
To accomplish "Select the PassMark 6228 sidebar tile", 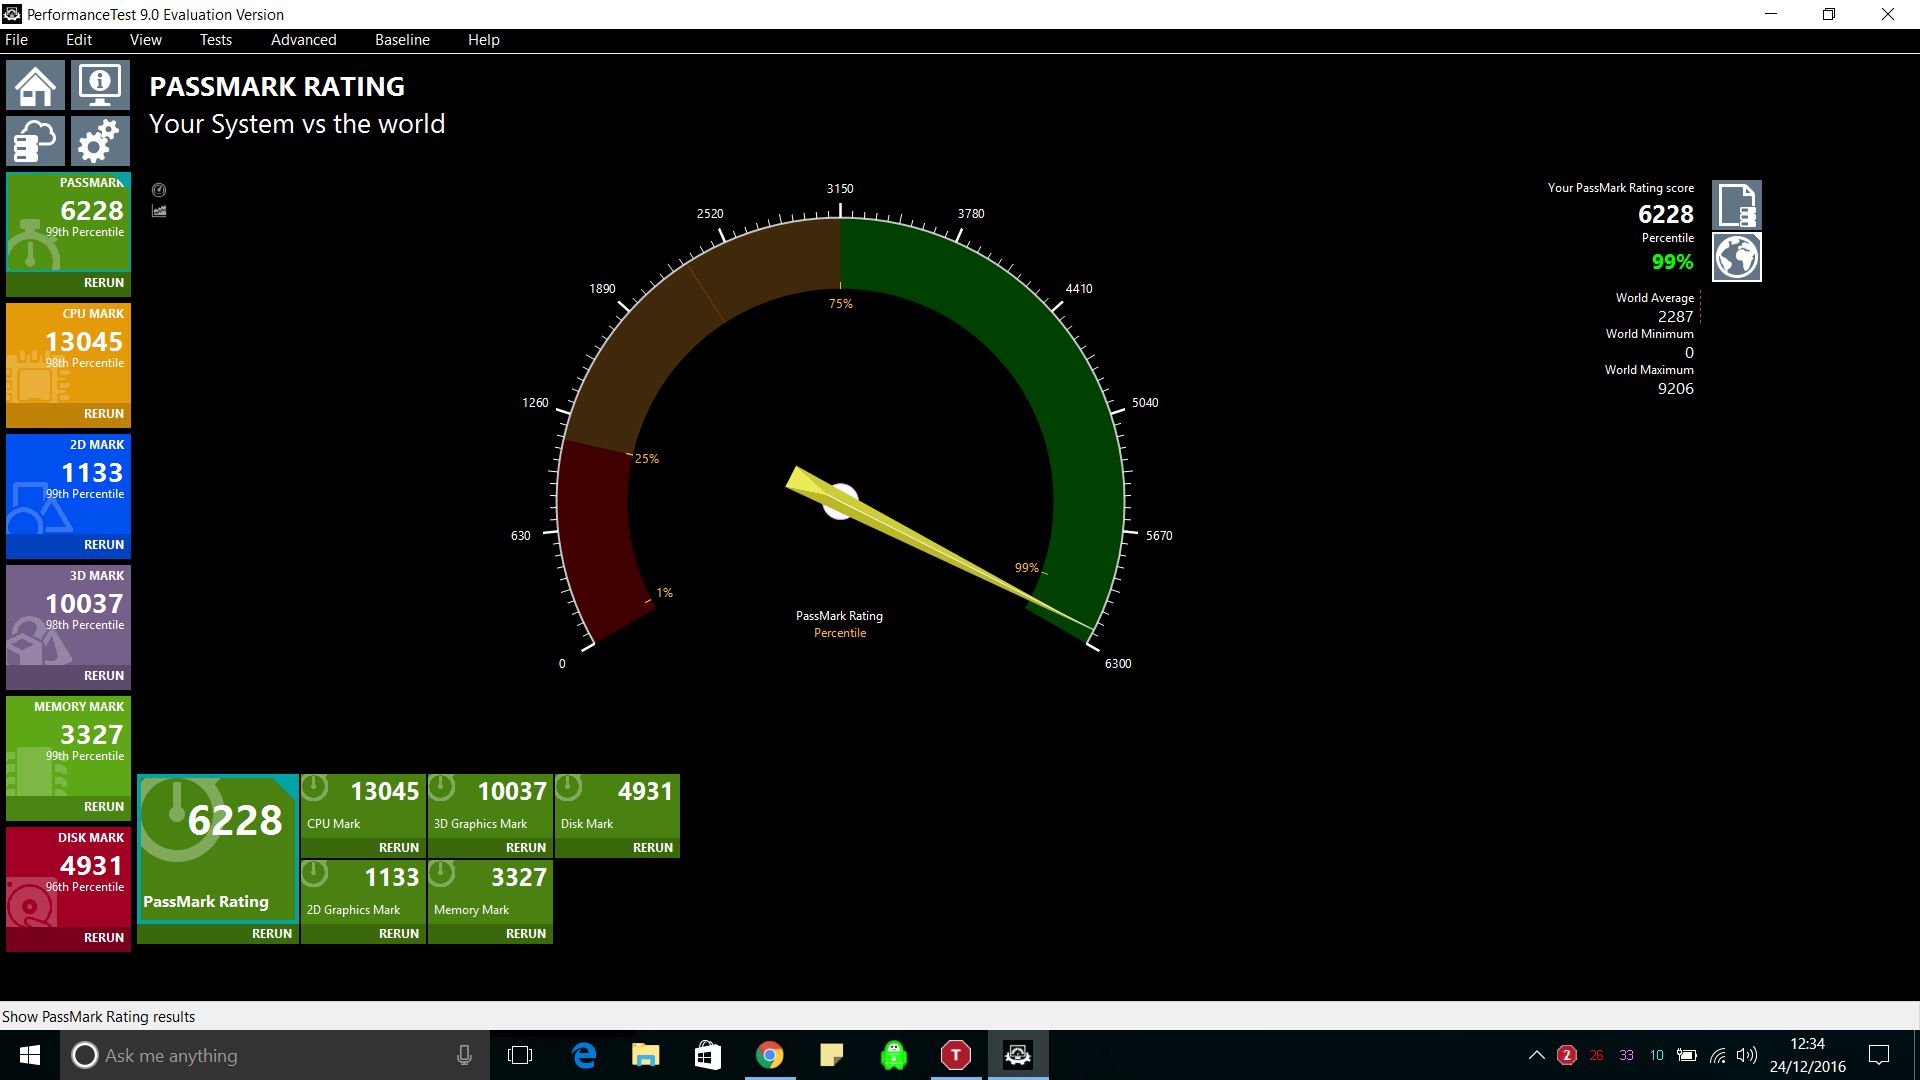I will coord(69,222).
